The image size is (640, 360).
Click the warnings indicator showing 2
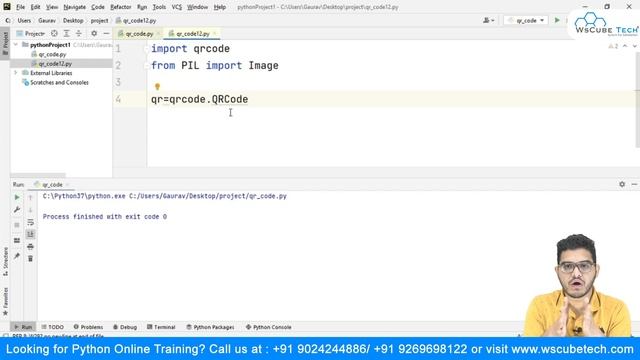(613, 46)
